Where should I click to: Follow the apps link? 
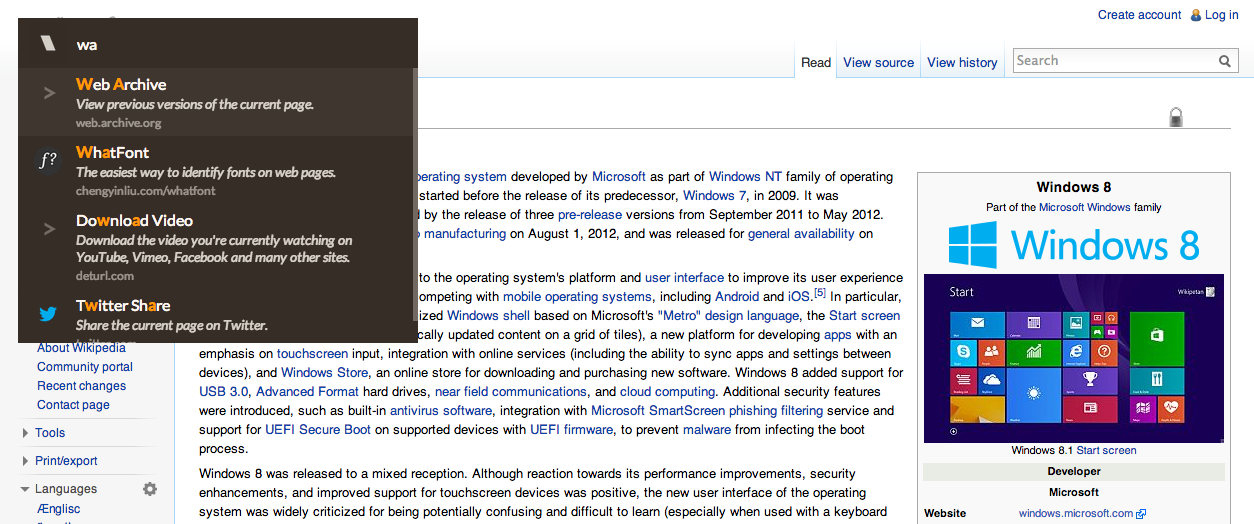tap(838, 335)
